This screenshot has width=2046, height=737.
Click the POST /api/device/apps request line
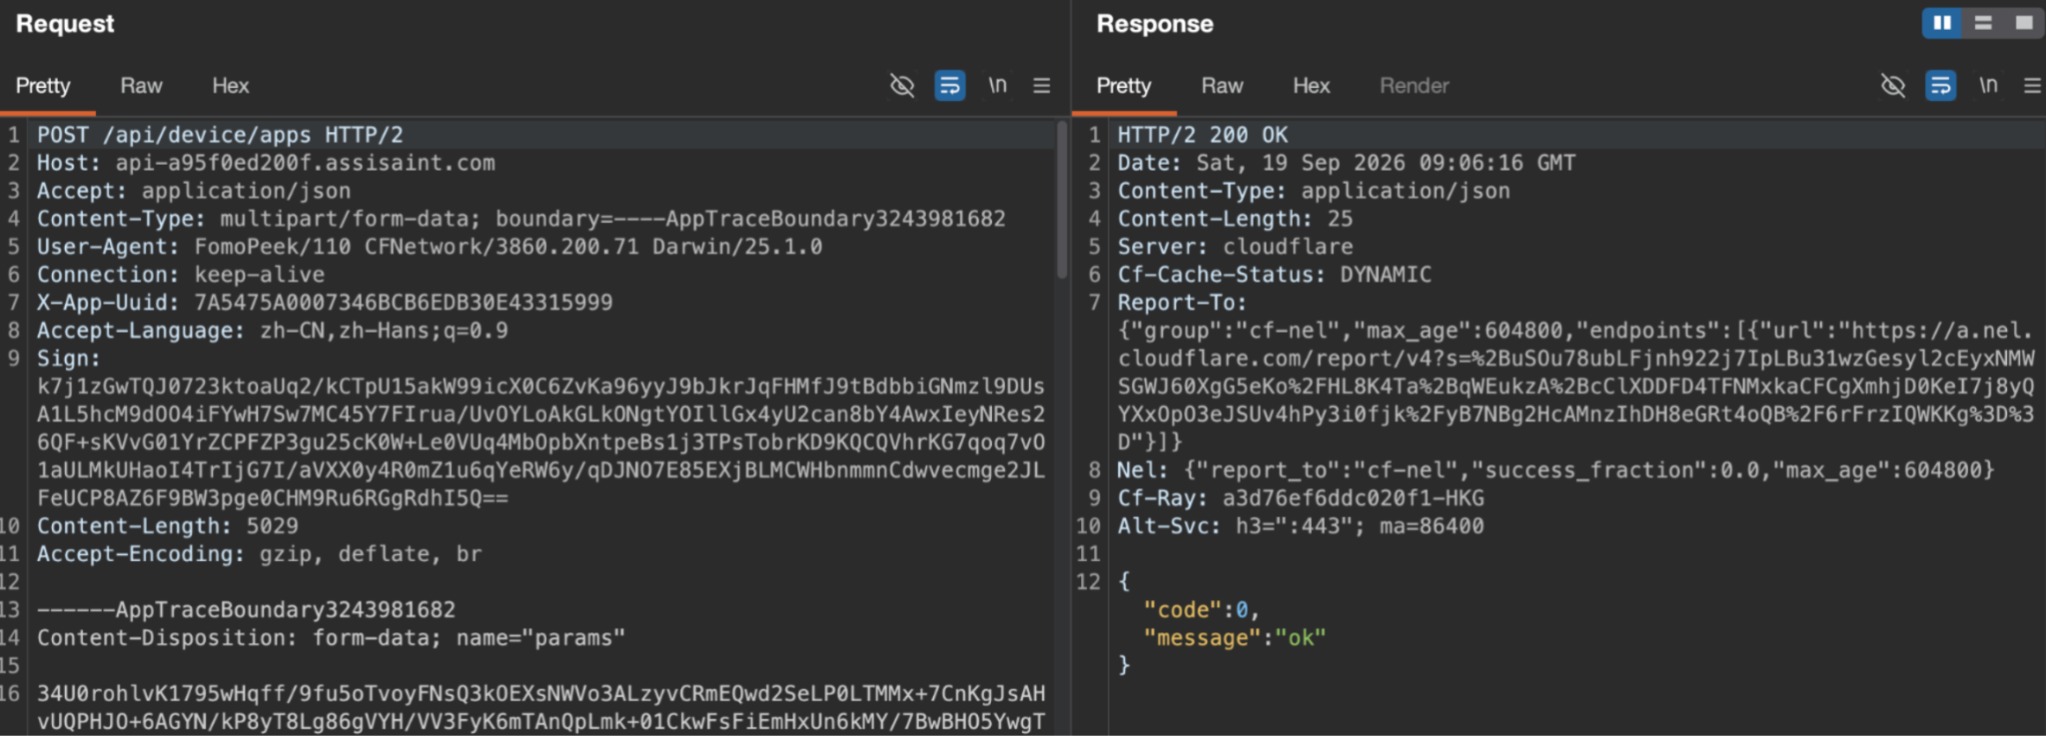coord(220,135)
